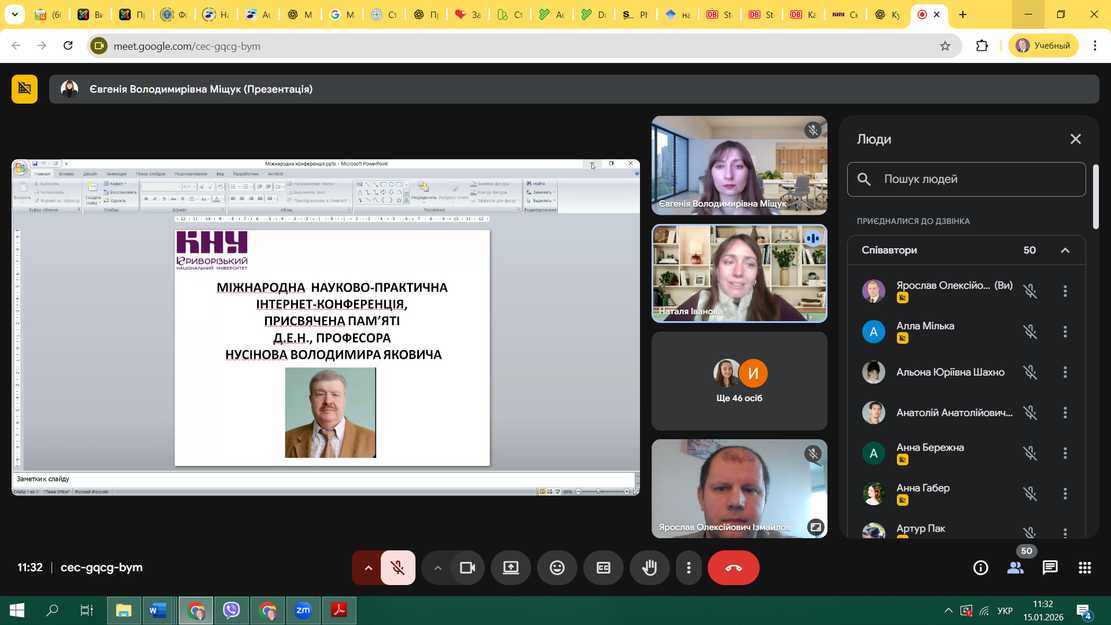Click the 'Ще 46 осіб' tile
The height and width of the screenshot is (625, 1111).
(x=739, y=381)
